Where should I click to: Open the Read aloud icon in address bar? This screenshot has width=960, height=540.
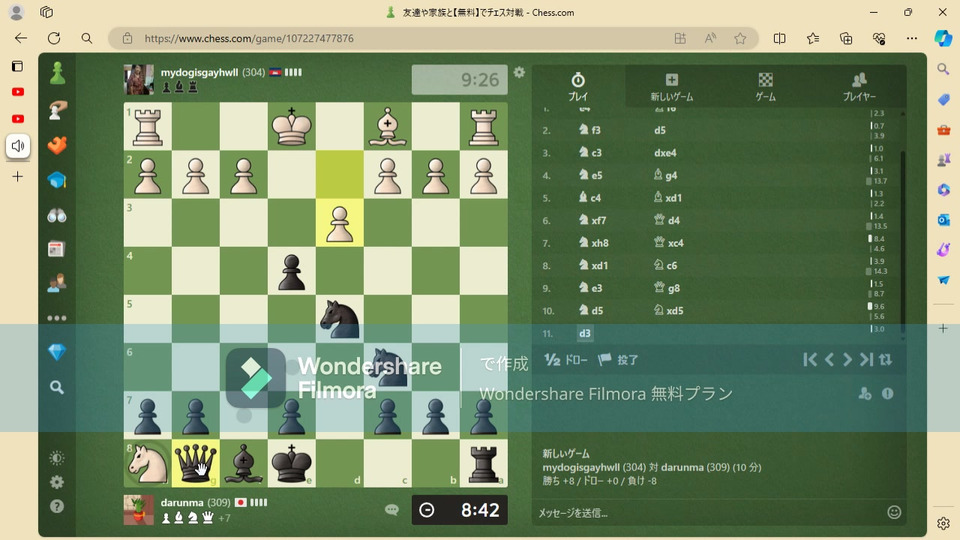tap(710, 39)
